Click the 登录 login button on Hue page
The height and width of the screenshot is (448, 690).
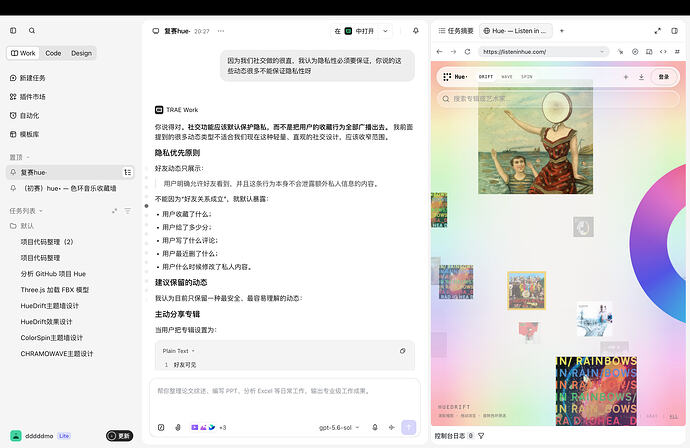click(x=664, y=77)
